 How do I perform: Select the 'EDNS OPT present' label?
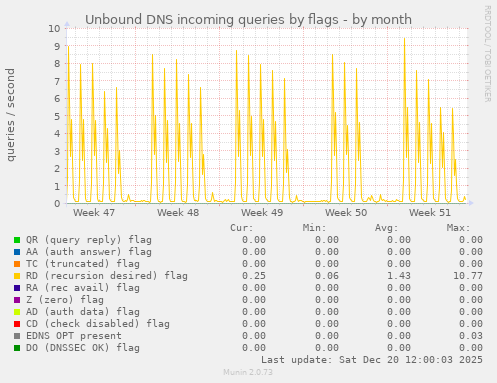tap(74, 336)
